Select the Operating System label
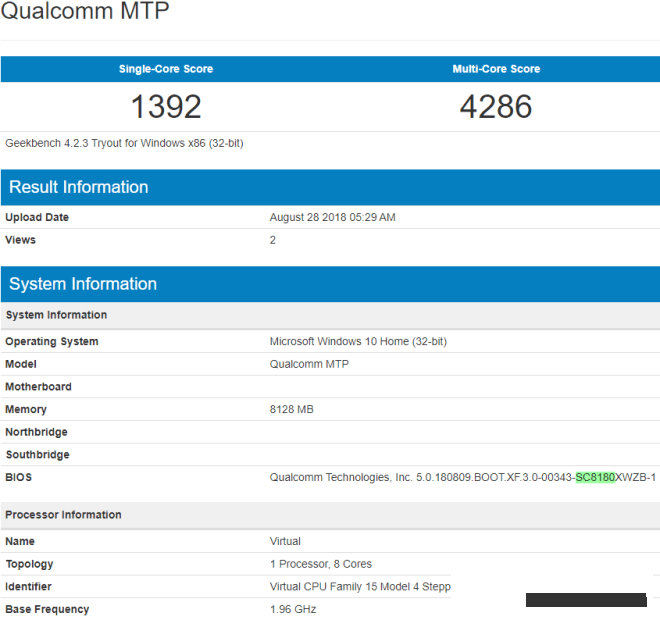The height and width of the screenshot is (620, 660). 52,341
